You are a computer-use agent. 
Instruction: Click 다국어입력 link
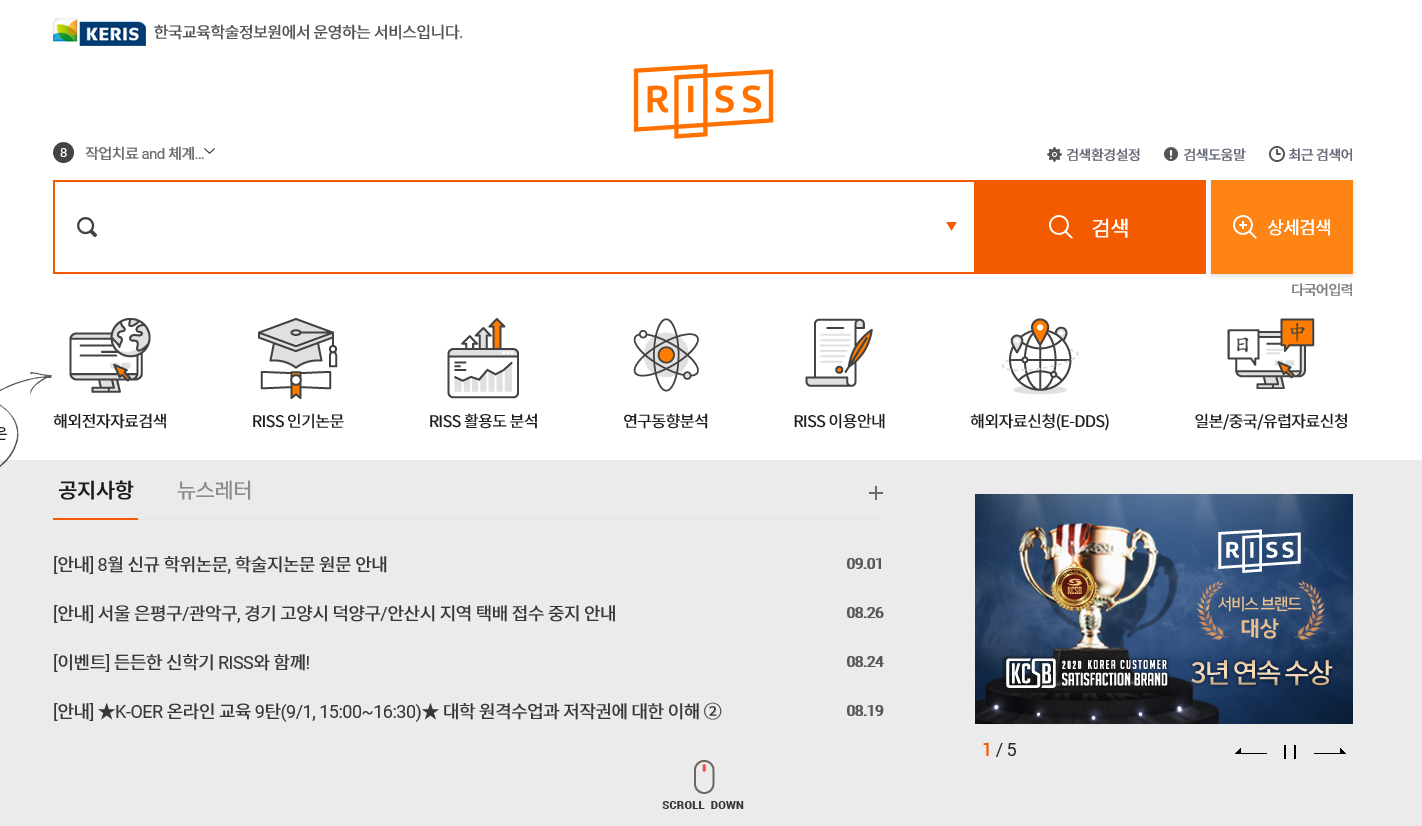(x=1321, y=290)
